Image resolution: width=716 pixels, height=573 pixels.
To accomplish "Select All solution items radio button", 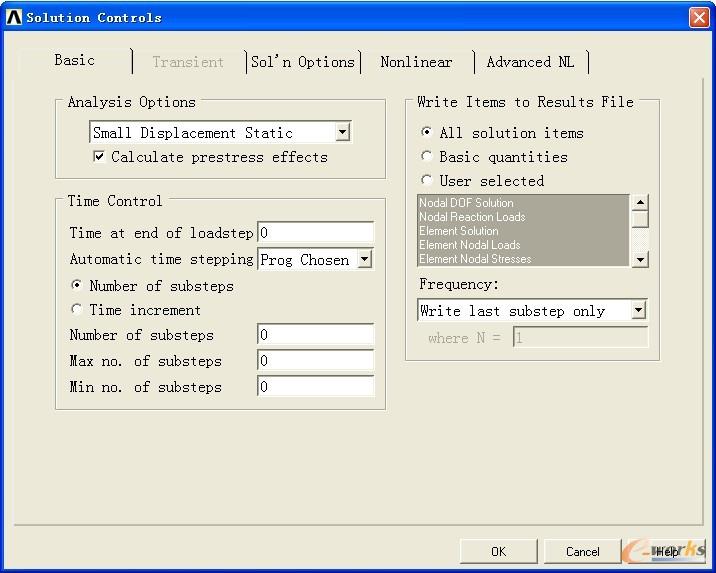I will (427, 132).
